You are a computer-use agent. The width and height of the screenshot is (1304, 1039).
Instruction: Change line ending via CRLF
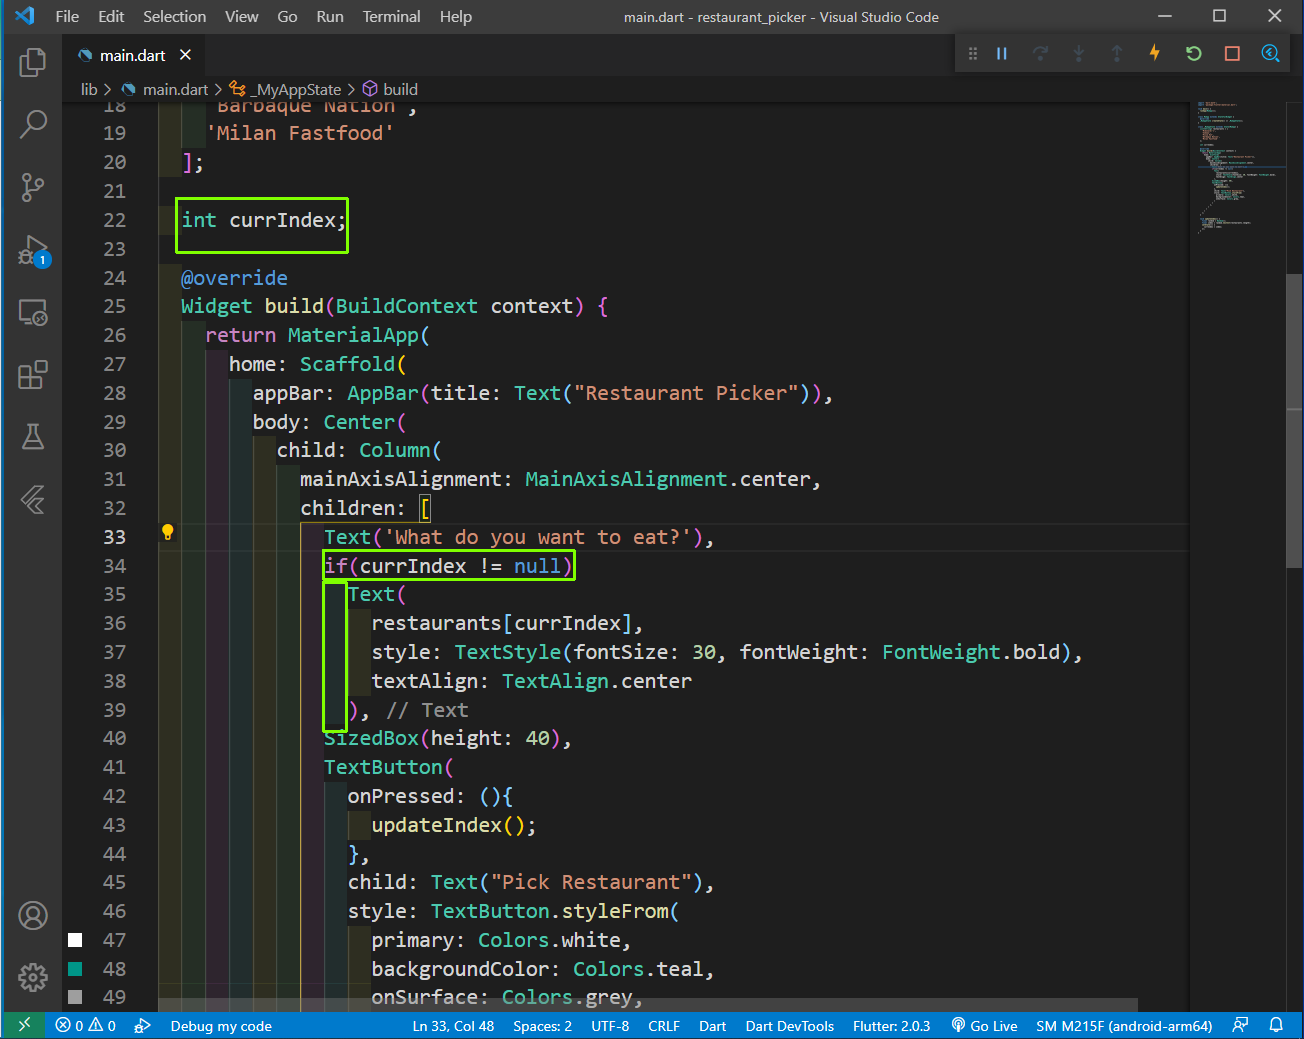(x=664, y=1026)
